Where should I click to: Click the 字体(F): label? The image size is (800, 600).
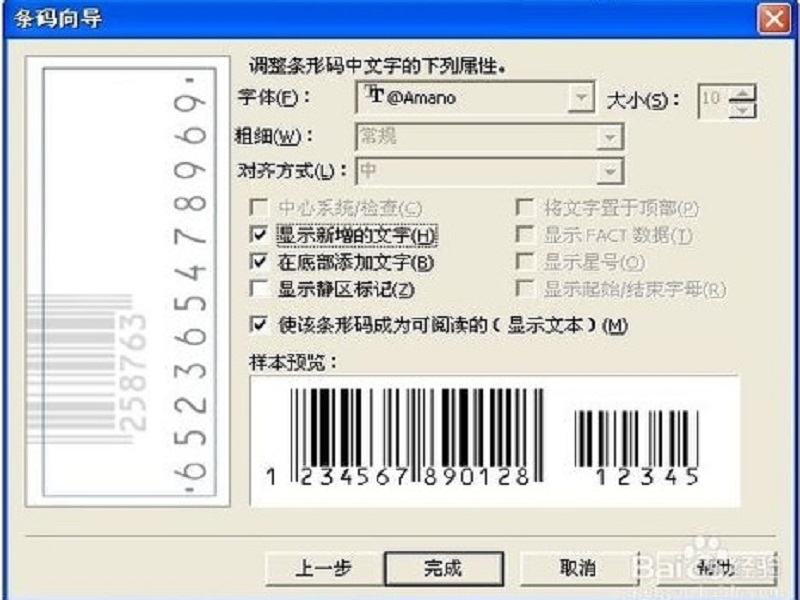pyautogui.click(x=273, y=97)
